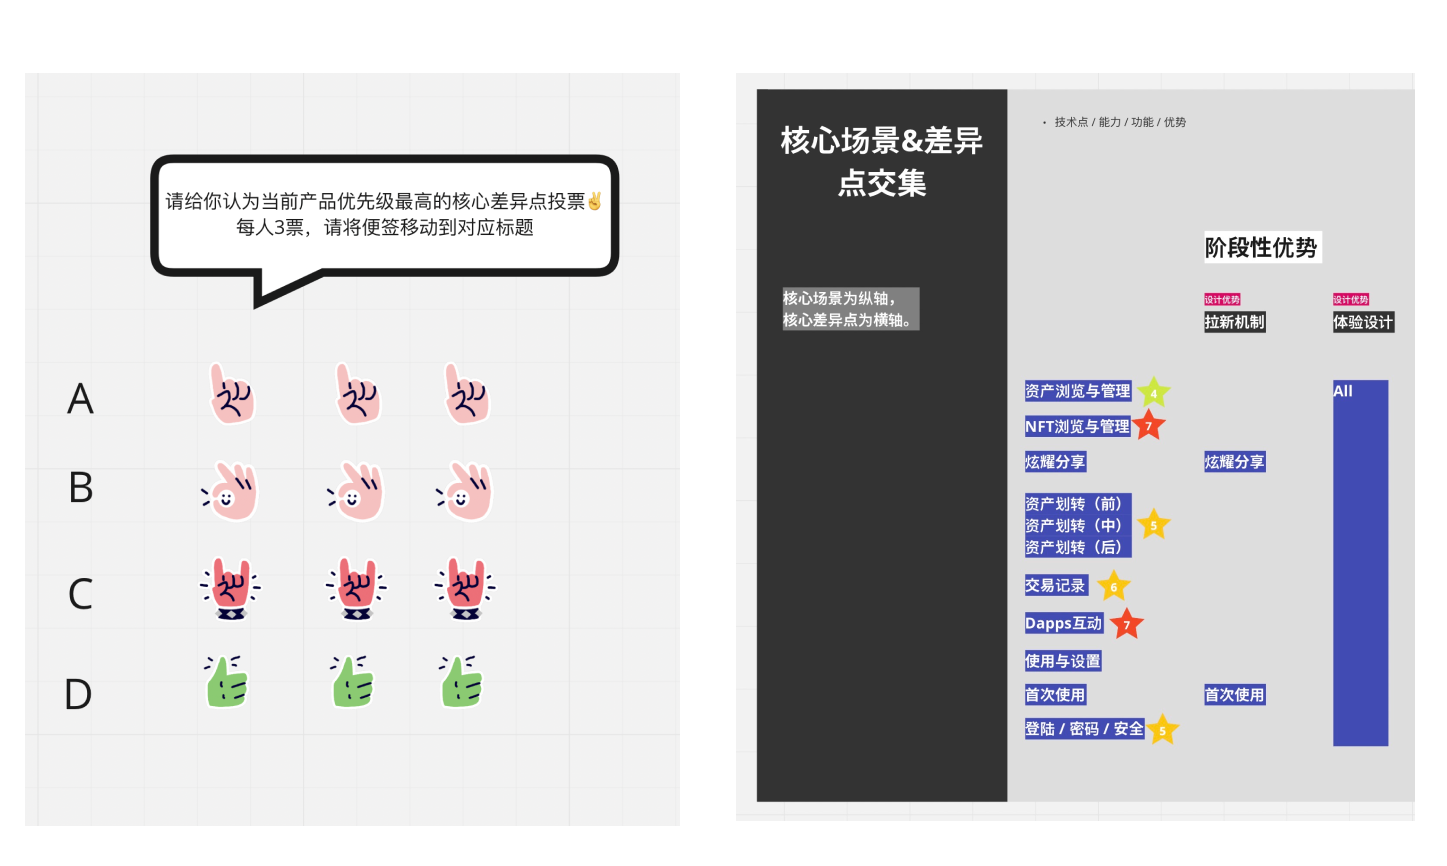Click the 阶段性优势 heading label
The width and height of the screenshot is (1447, 866).
click(x=1261, y=247)
